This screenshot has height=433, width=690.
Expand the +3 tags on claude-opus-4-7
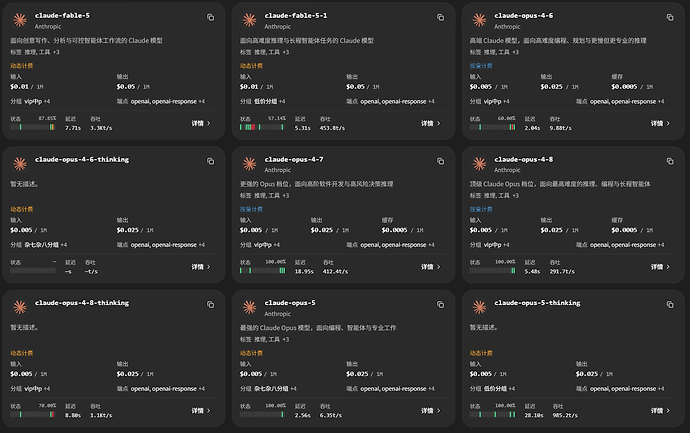pos(286,196)
